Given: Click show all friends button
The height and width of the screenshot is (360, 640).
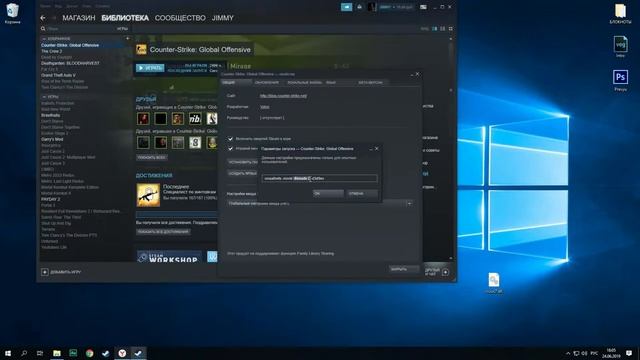Looking at the screenshot, I should tap(151, 157).
